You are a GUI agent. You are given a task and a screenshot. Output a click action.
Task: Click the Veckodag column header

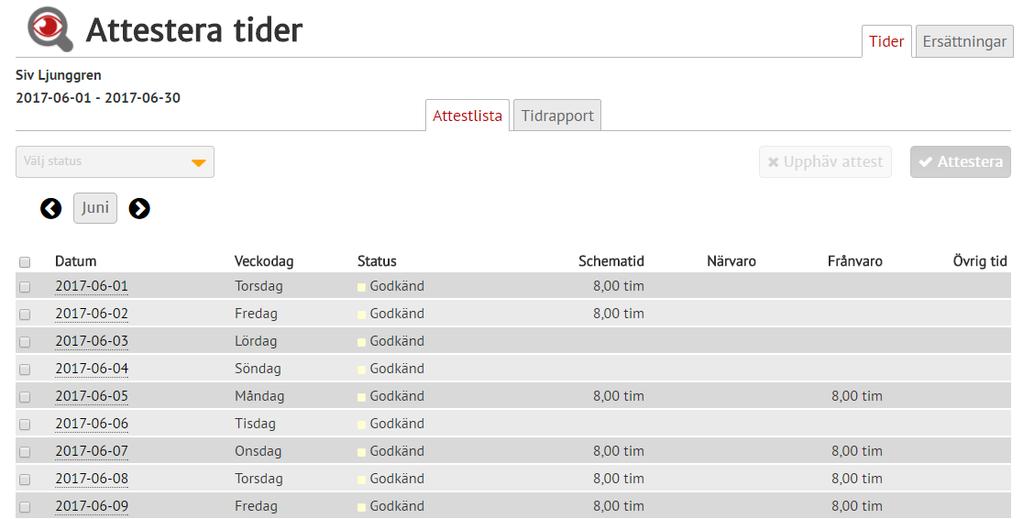coord(264,261)
